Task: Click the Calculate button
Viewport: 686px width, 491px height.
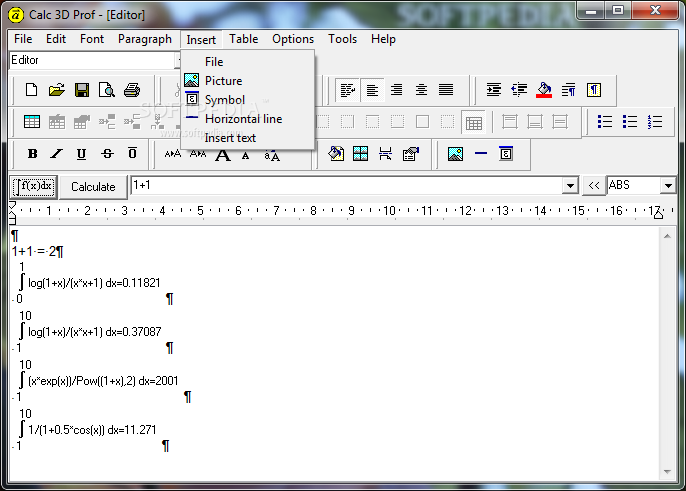Action: pyautogui.click(x=93, y=187)
